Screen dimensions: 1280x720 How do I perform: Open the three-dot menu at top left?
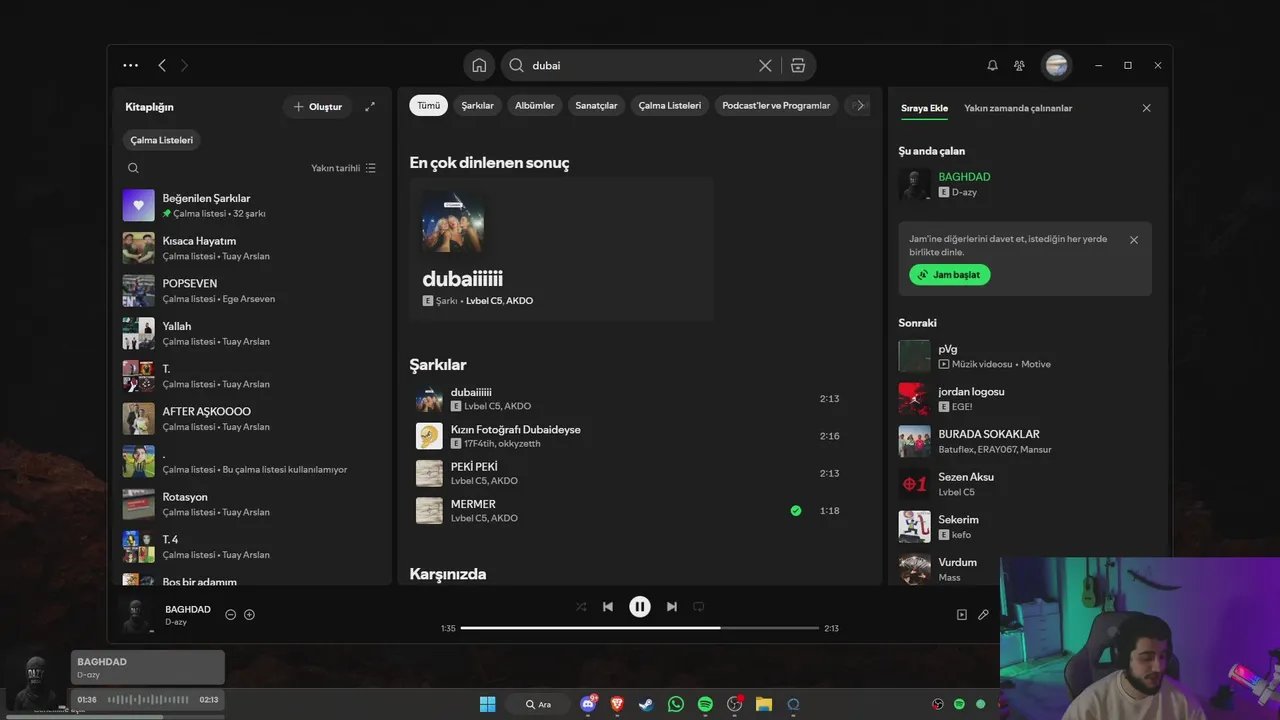131,65
